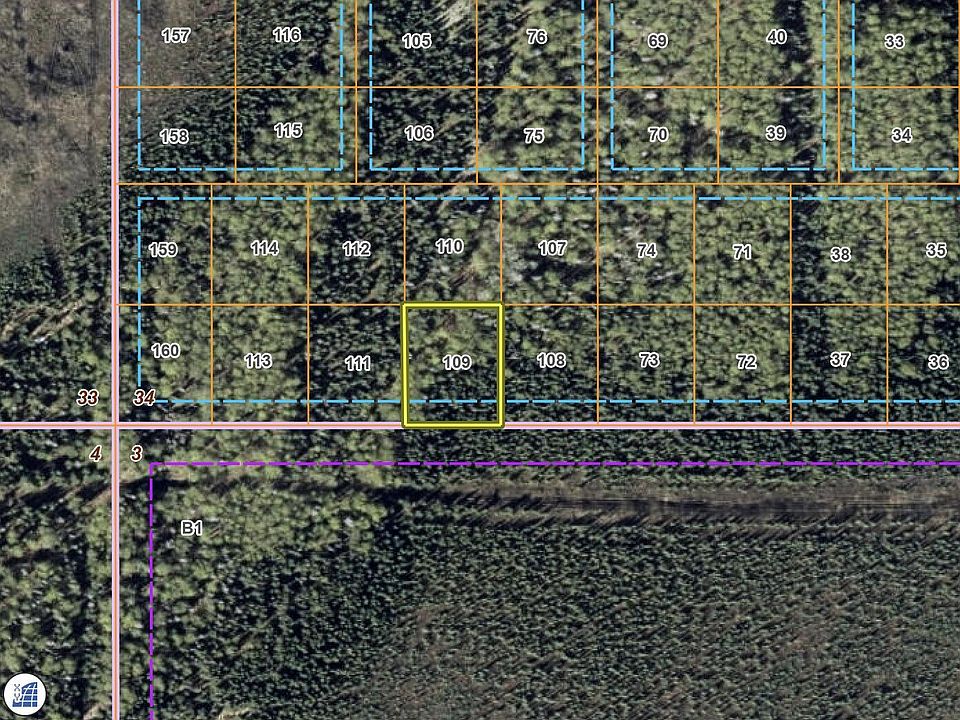Click parcel label 159
Image resolution: width=960 pixels, height=720 pixels.
tap(163, 250)
